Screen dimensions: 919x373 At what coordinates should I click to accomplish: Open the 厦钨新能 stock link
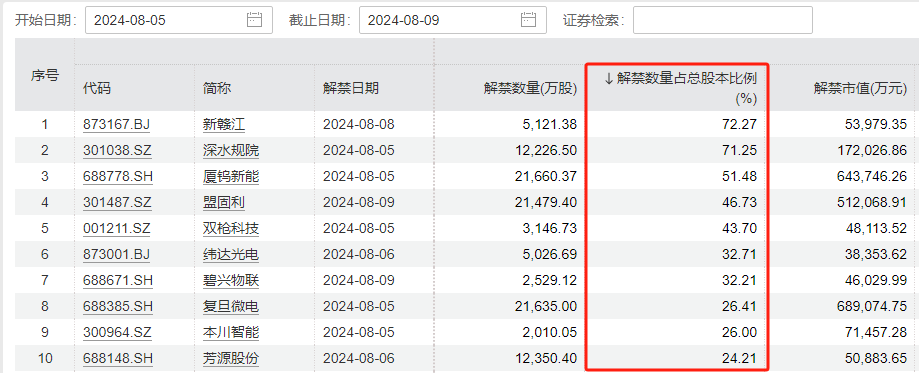[x=230, y=177]
